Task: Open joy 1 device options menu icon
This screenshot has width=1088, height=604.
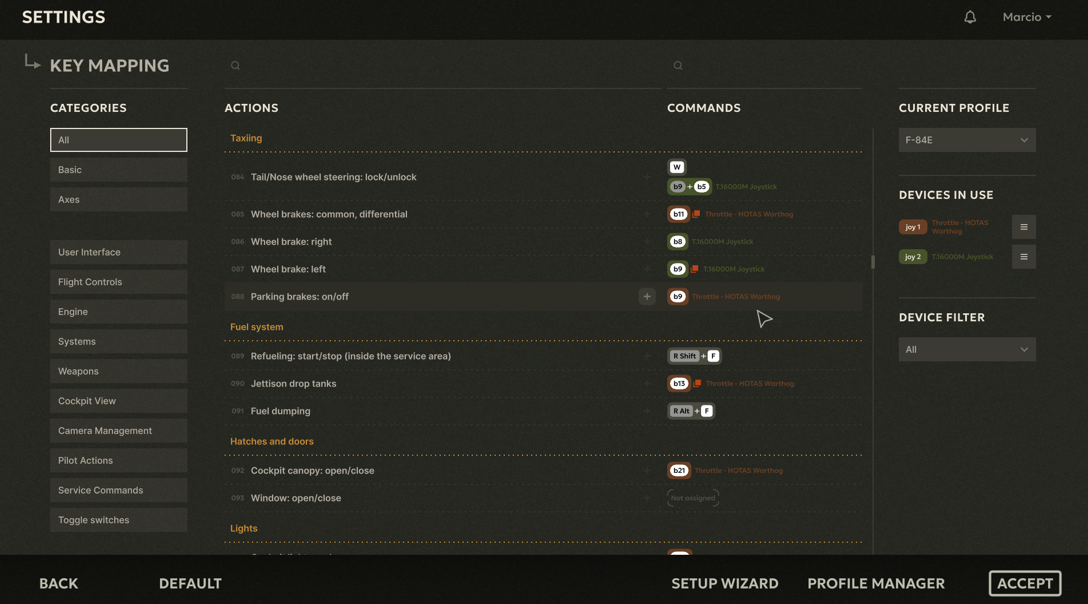Action: click(x=1023, y=227)
